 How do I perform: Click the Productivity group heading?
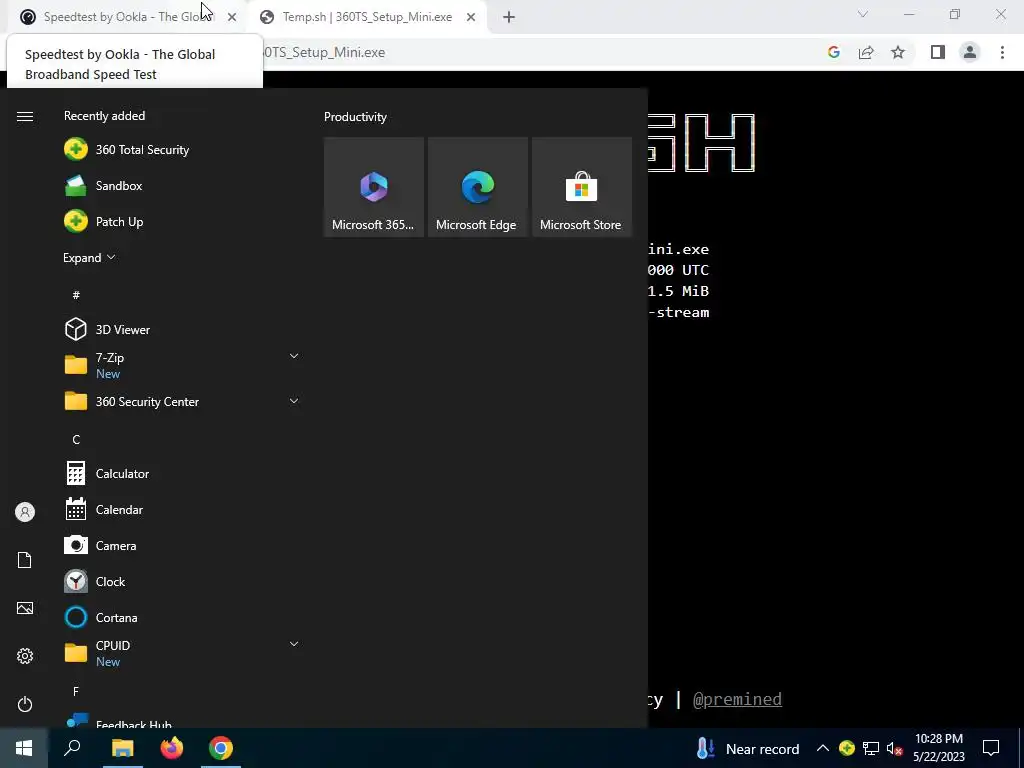(355, 117)
